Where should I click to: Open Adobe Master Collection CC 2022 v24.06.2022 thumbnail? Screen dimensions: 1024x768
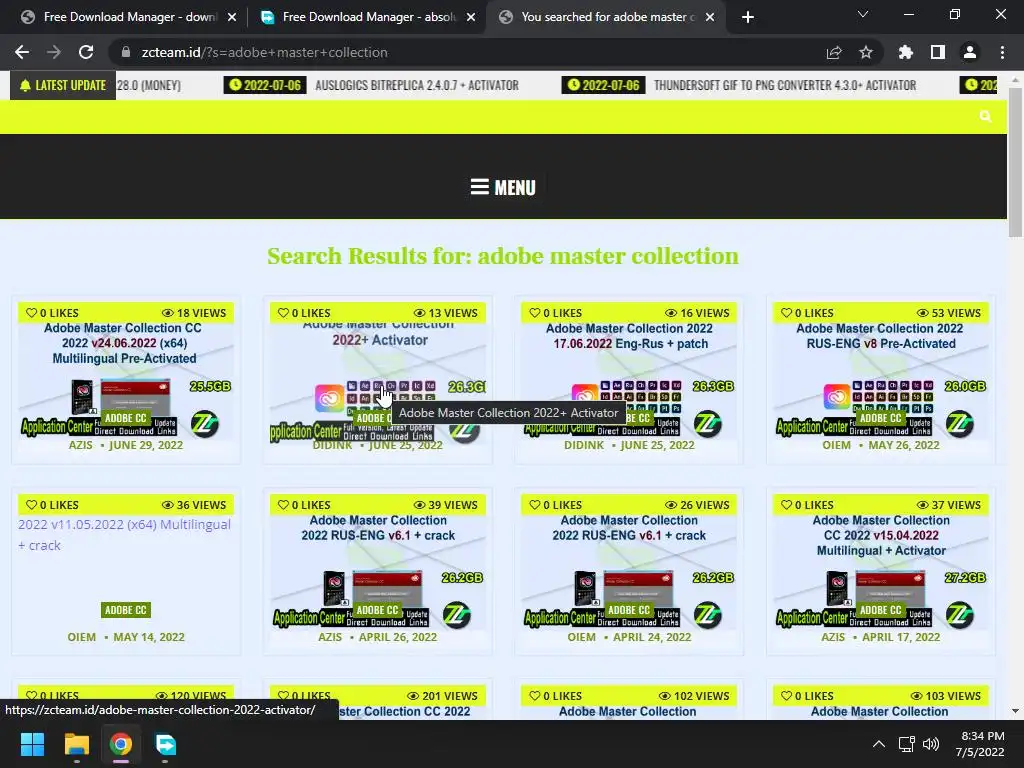click(126, 378)
